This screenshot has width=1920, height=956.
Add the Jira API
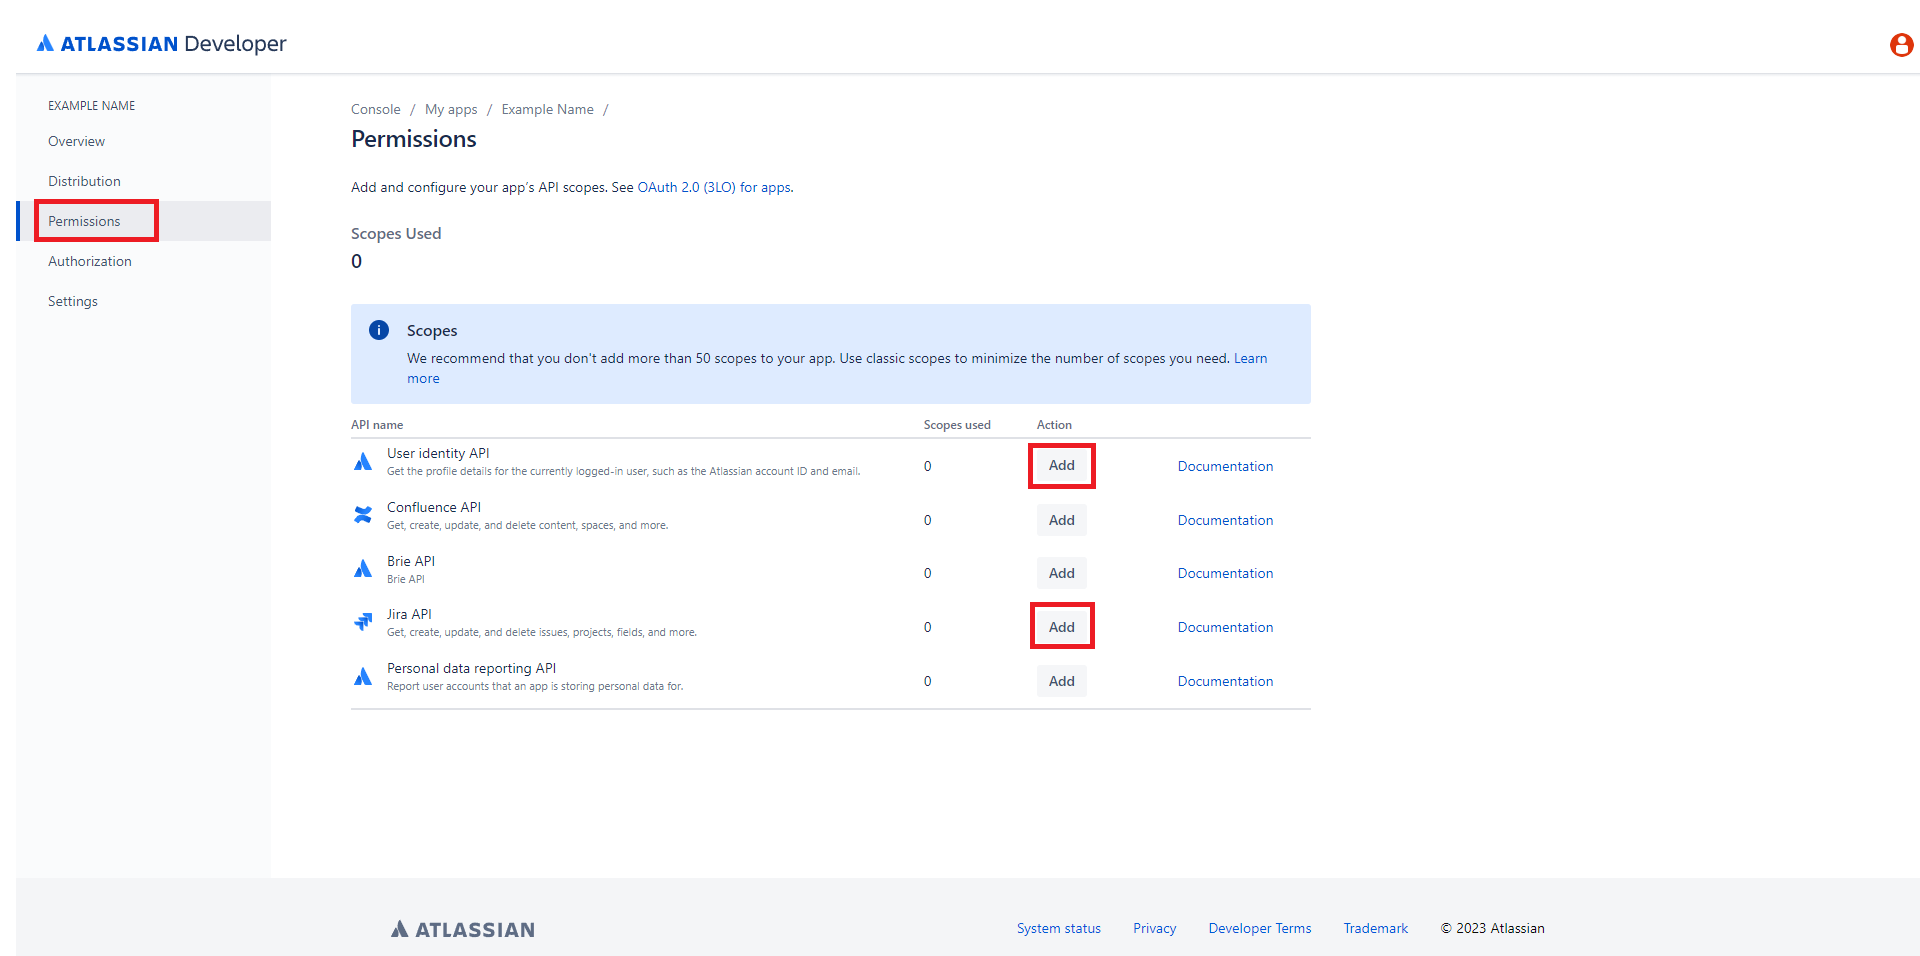click(x=1062, y=627)
